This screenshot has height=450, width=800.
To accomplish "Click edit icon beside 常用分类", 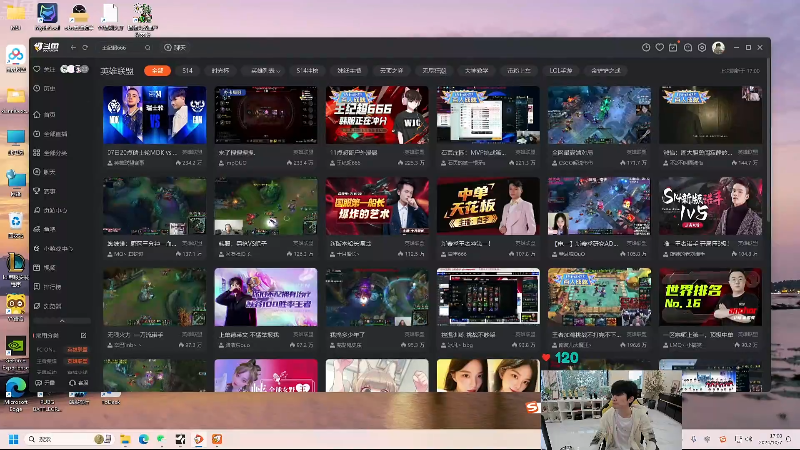I will tap(83, 336).
